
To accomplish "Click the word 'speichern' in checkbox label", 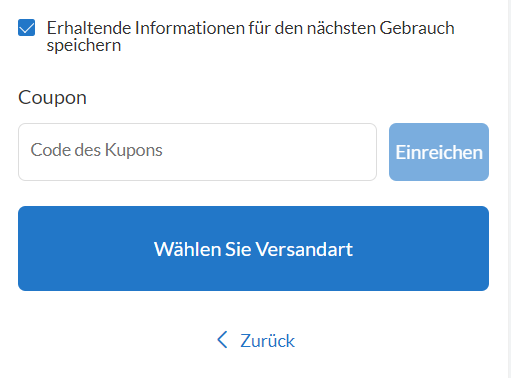I will tap(84, 45).
